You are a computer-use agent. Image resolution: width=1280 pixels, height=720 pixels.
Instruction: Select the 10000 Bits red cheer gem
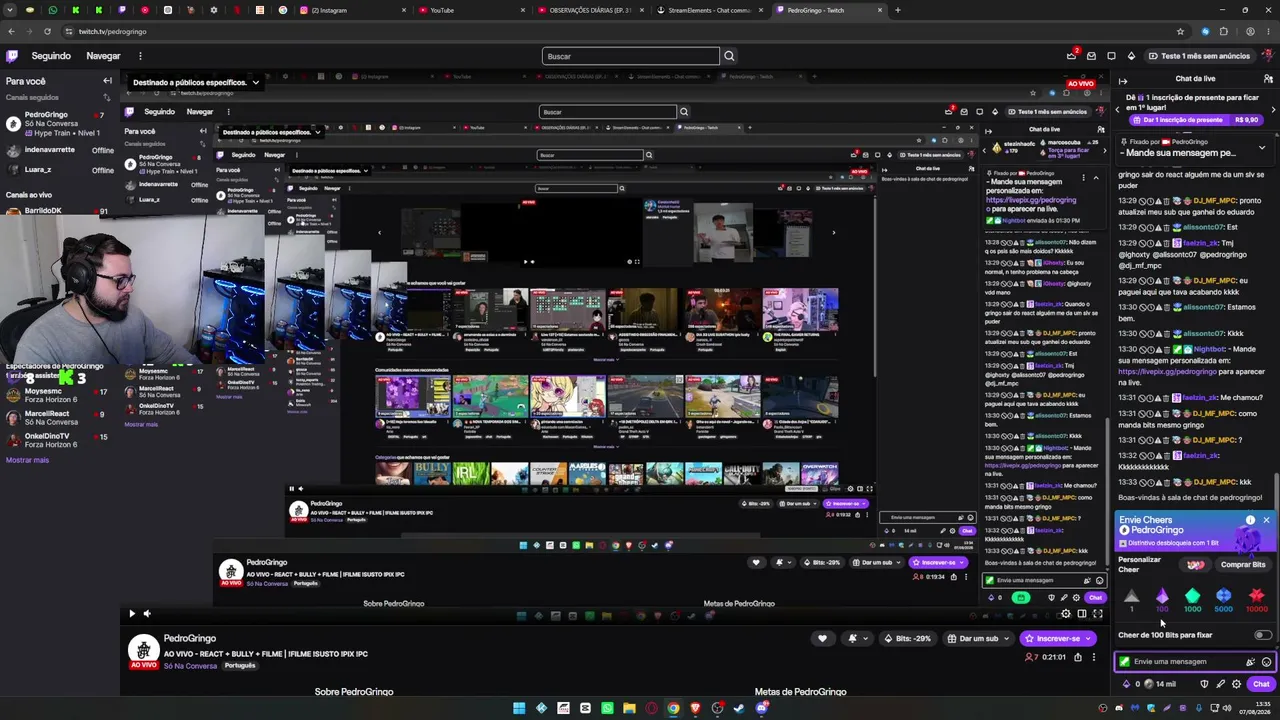coord(1256,599)
